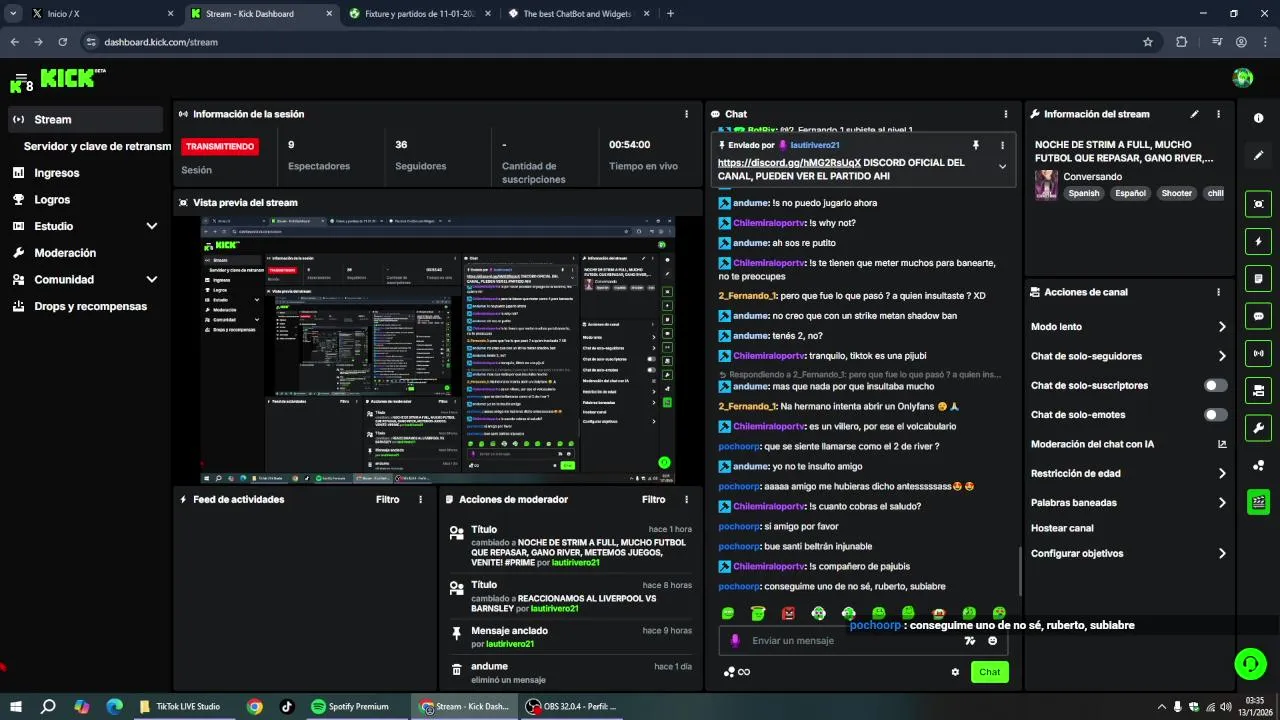The width and height of the screenshot is (1280, 720).
Task: Unpin the pinned chat message
Action: (977, 145)
